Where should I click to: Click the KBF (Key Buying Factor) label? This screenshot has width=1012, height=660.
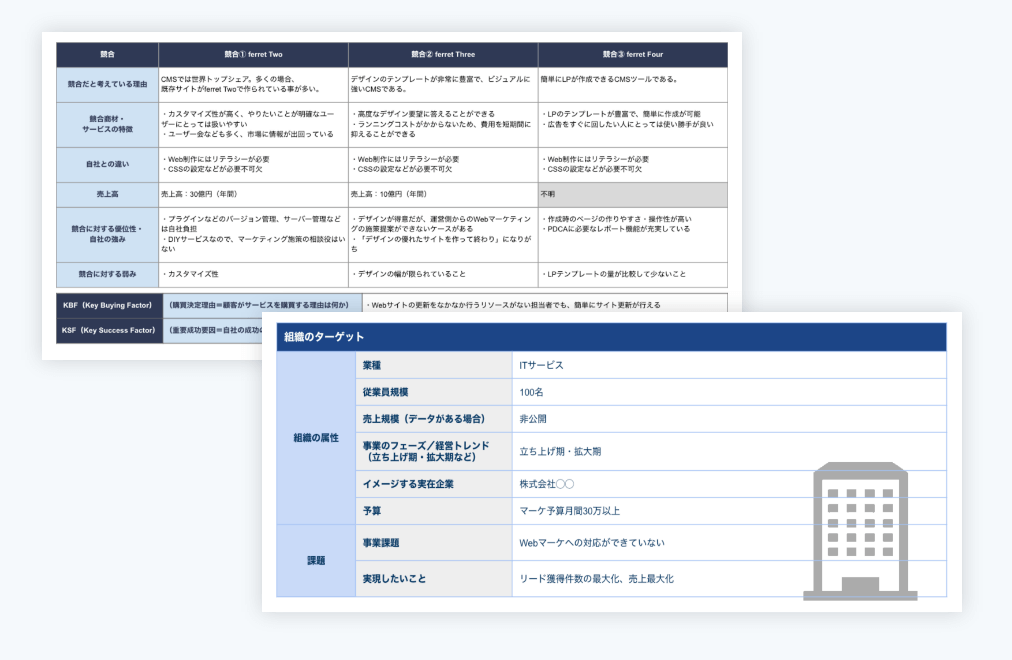pyautogui.click(x=109, y=305)
